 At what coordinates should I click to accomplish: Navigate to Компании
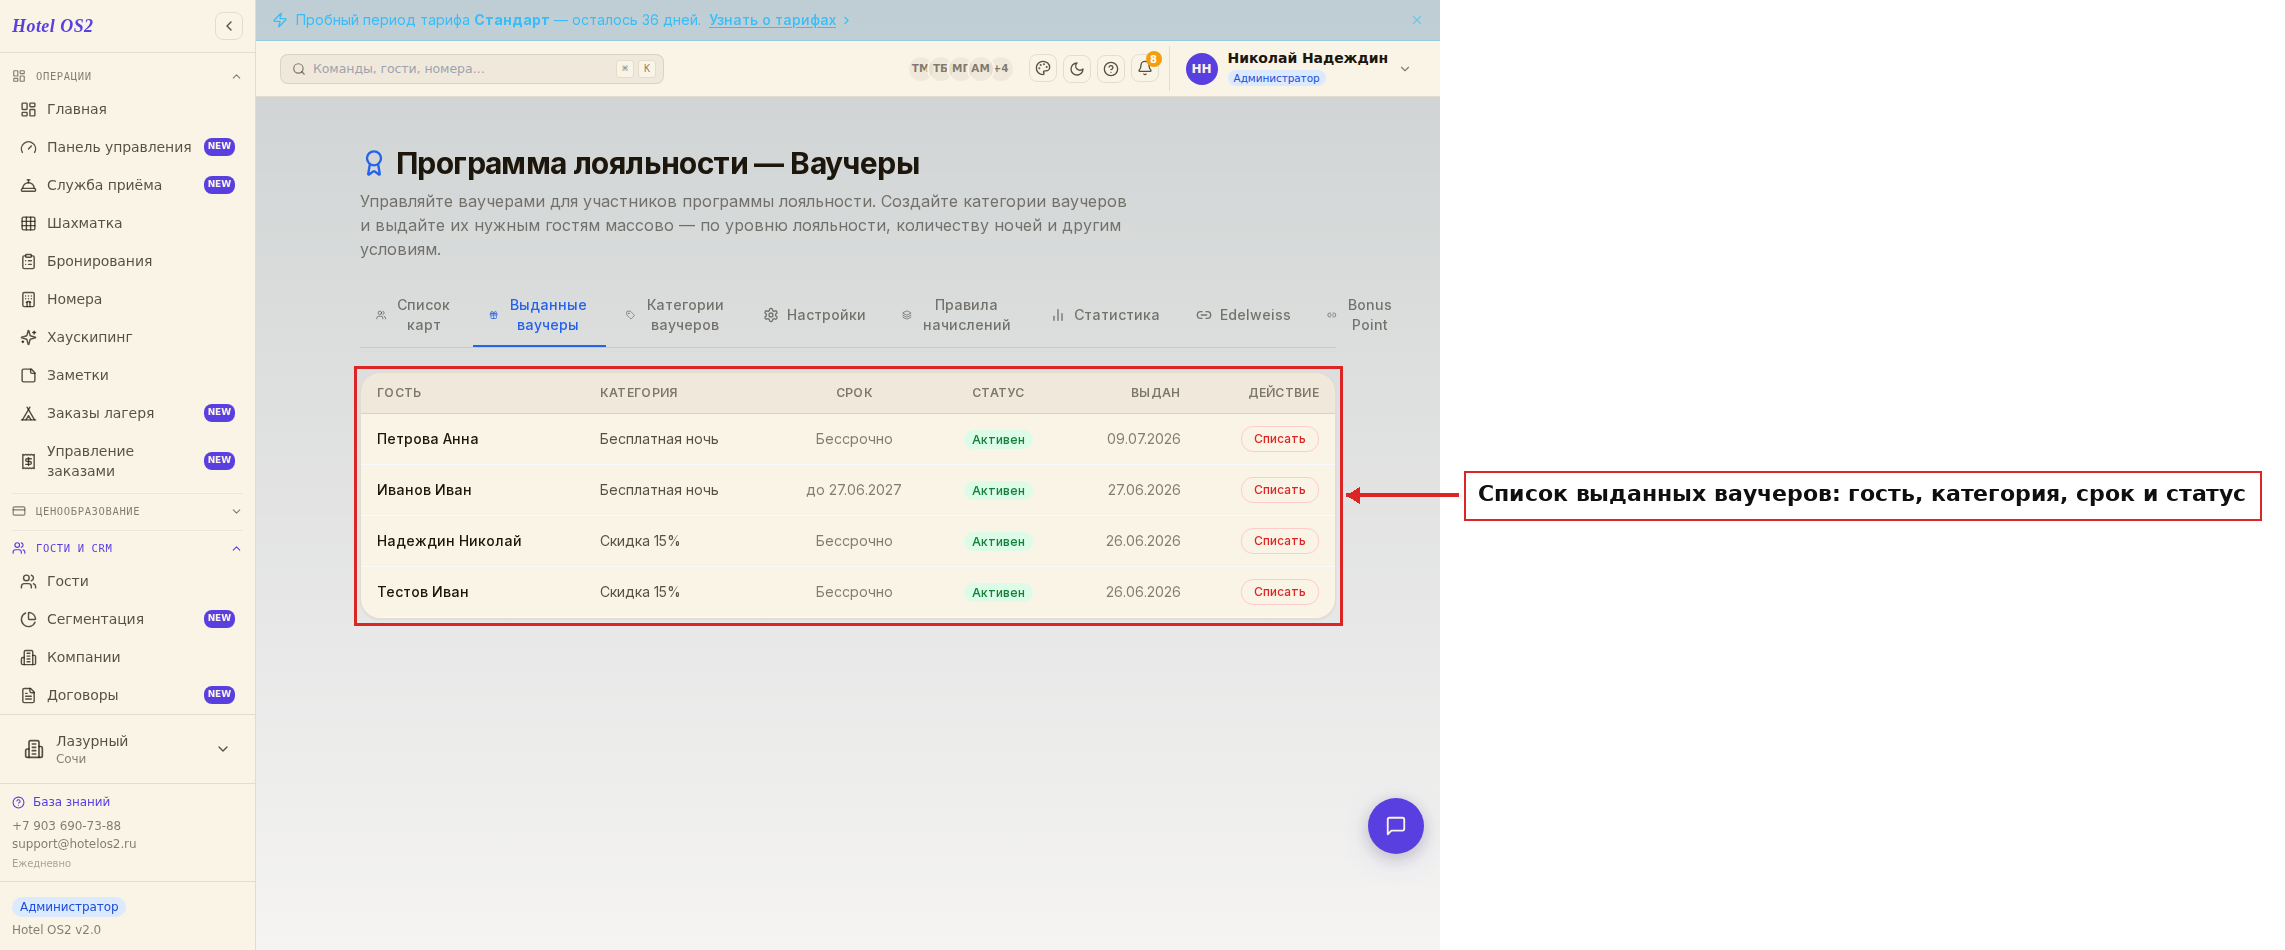(x=127, y=657)
